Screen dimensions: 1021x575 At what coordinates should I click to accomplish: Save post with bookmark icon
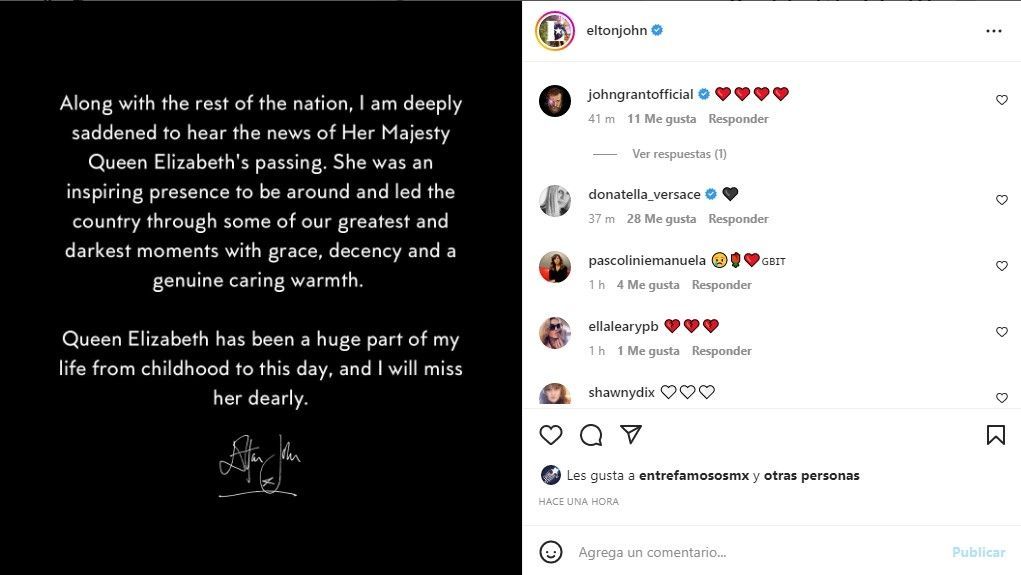tap(995, 435)
